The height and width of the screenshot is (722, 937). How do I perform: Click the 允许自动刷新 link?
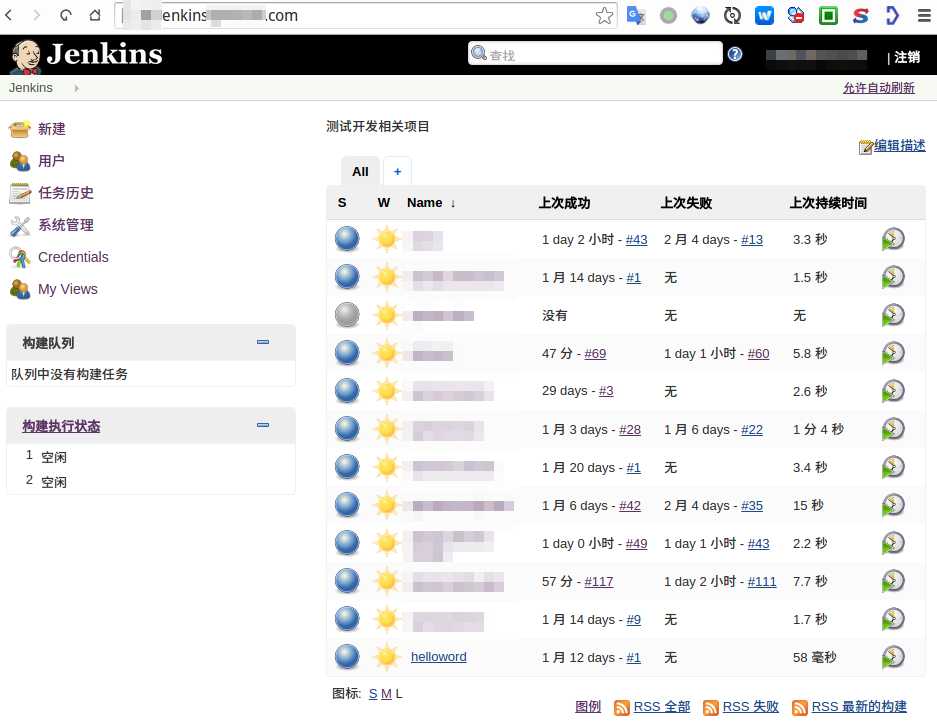click(x=878, y=88)
